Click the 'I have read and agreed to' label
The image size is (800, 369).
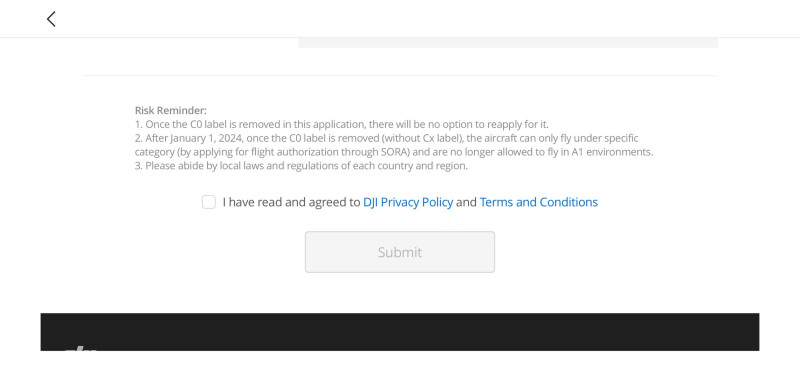(291, 202)
